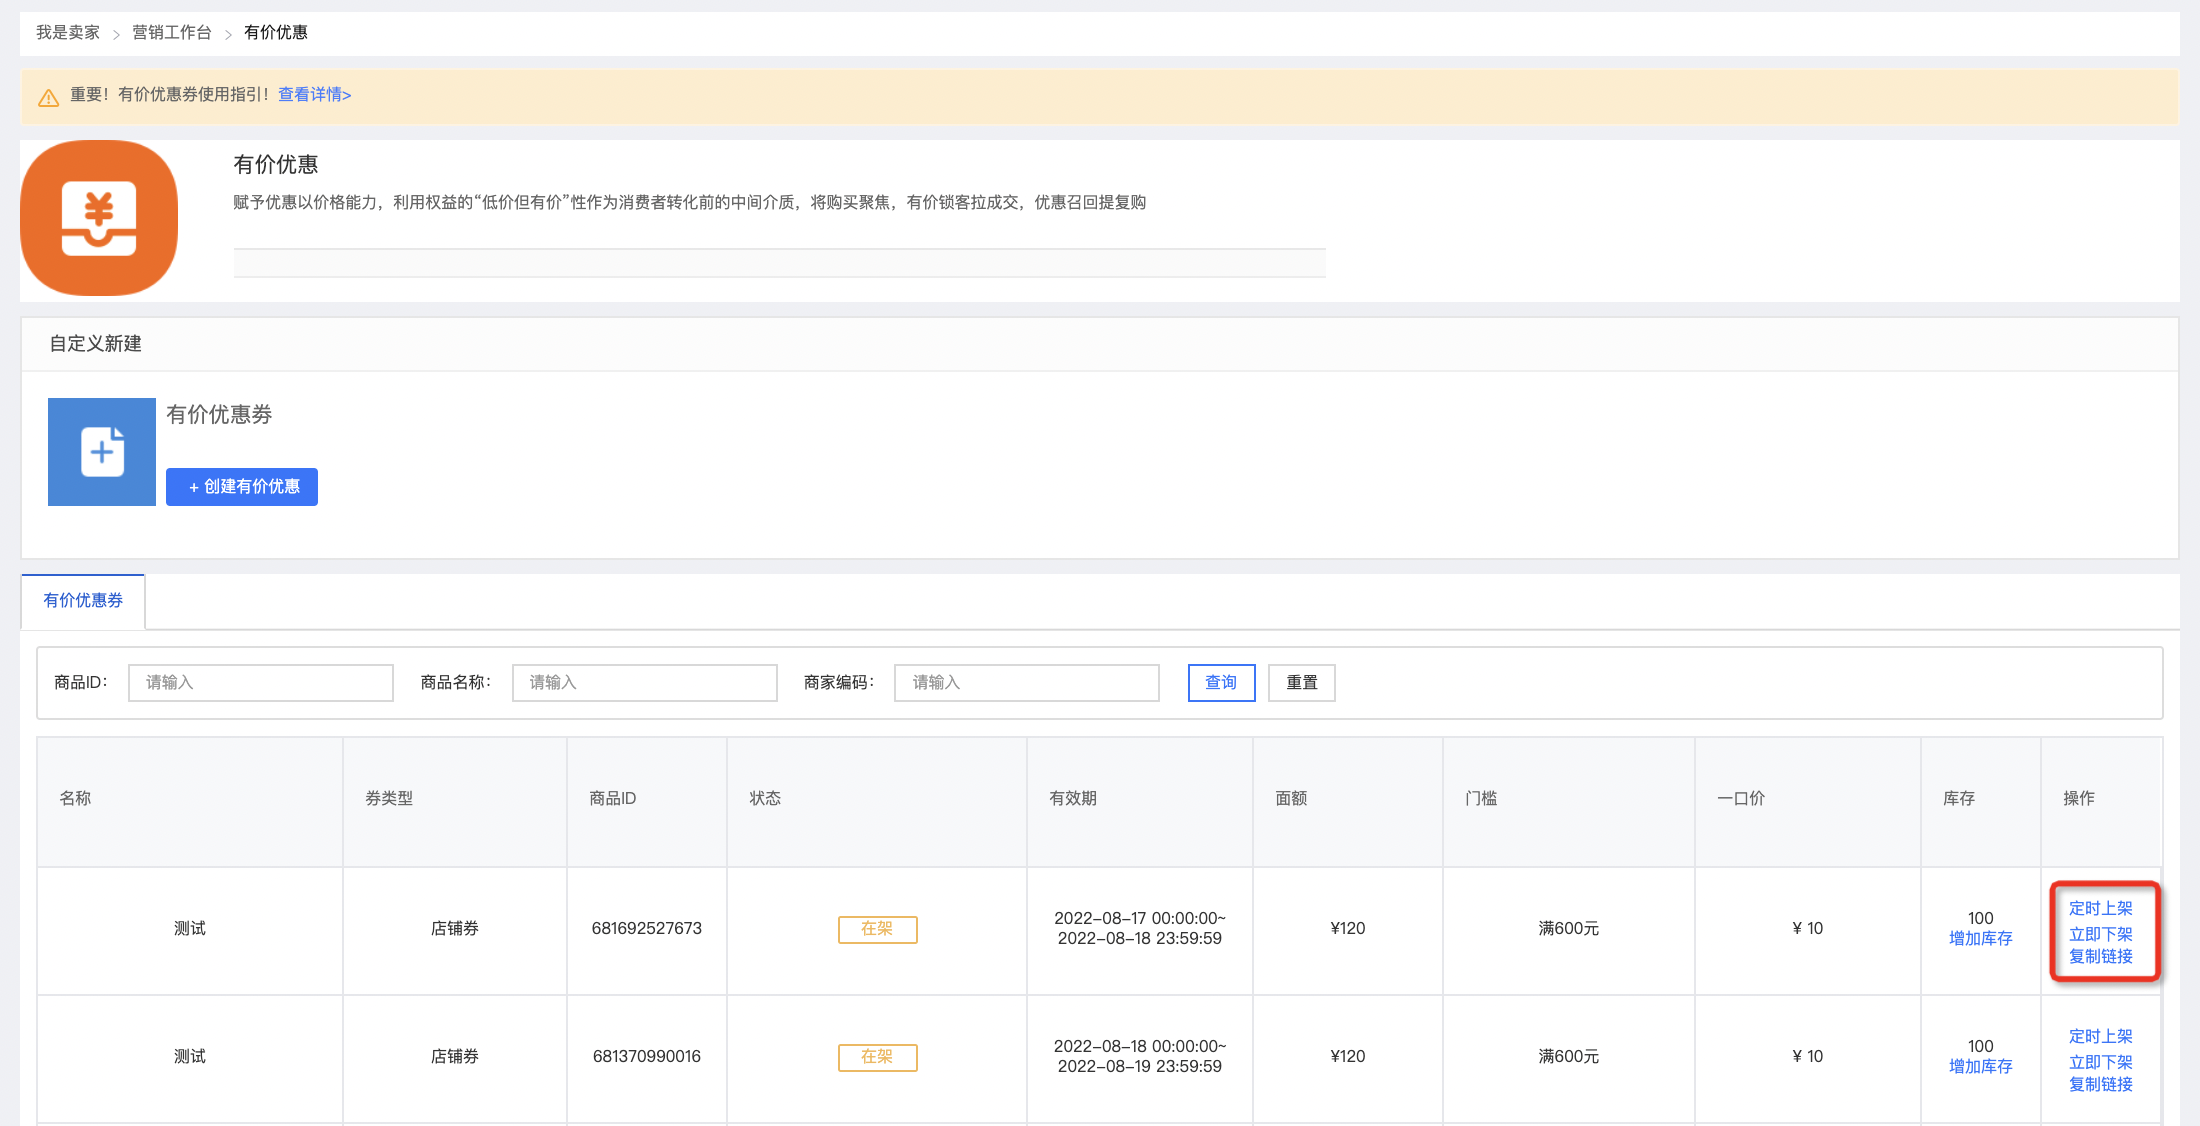2200x1126 pixels.
Task: Click 复制链接 in the first table row
Action: (x=2101, y=957)
